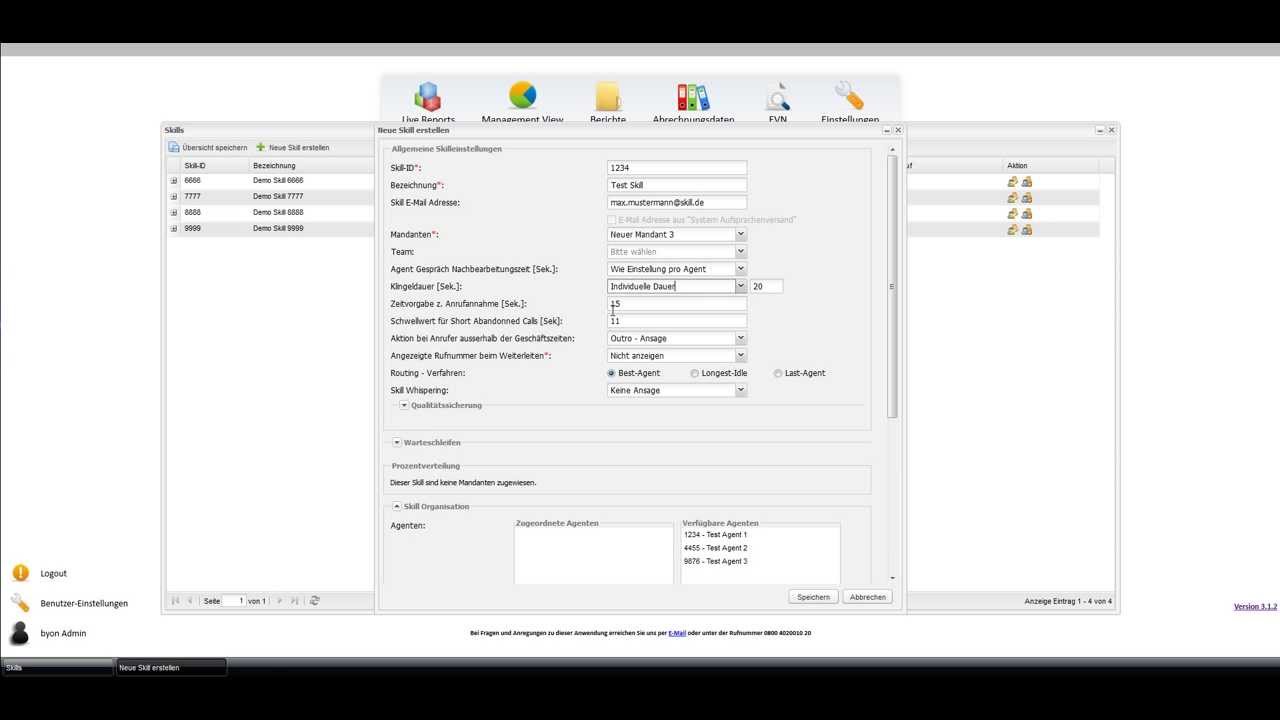Select Last-Agent routing option

[778, 373]
